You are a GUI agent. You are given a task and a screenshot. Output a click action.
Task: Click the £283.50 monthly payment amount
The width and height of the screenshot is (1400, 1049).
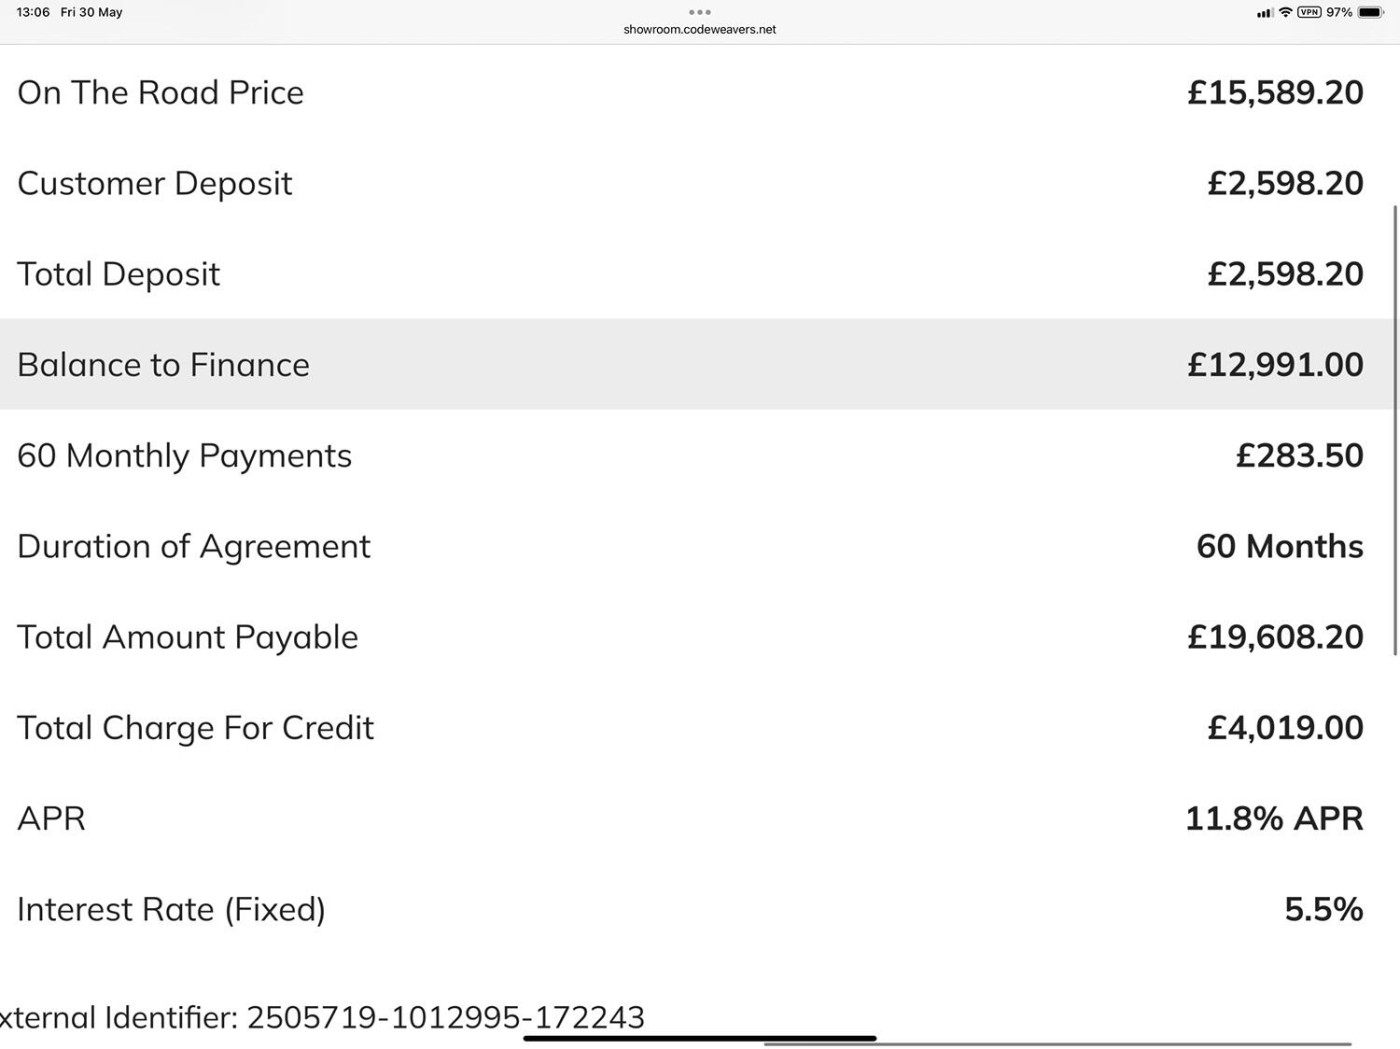[x=1299, y=455]
